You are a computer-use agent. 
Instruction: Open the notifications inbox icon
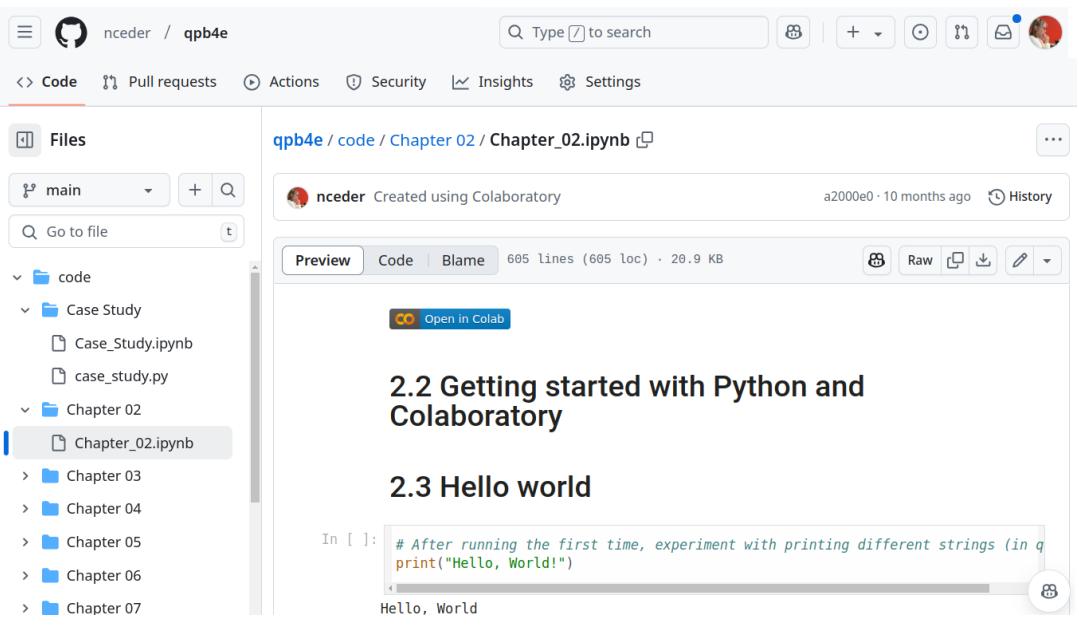1003,33
